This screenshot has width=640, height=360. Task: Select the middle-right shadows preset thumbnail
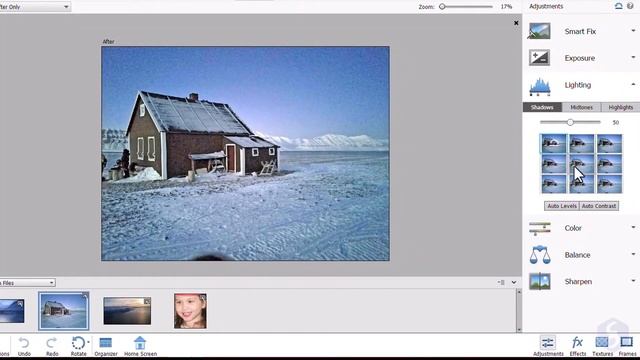click(609, 164)
